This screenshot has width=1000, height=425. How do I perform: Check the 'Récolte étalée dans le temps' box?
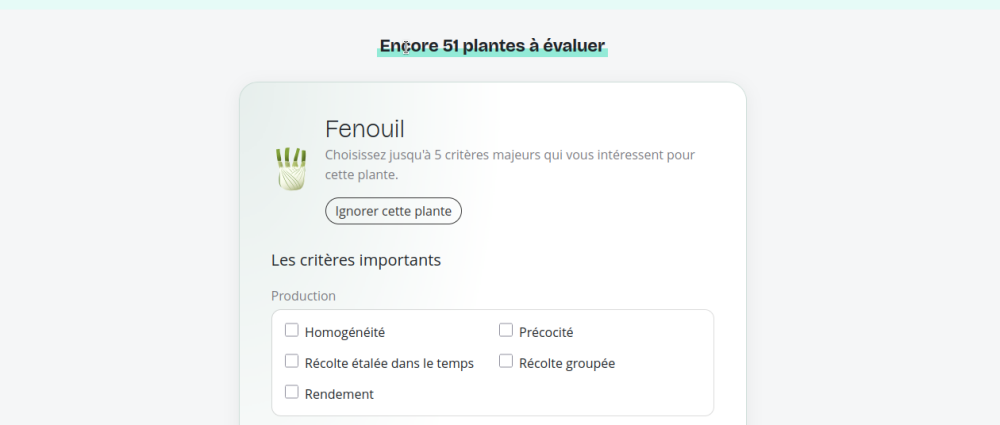coord(291,361)
